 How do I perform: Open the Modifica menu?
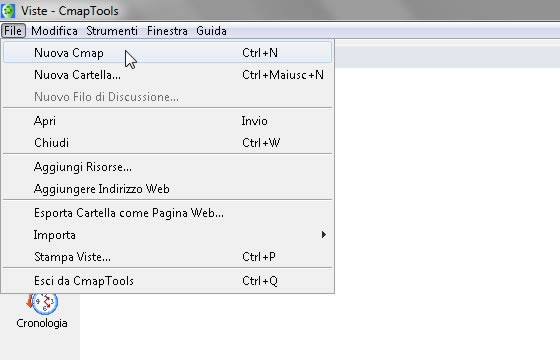pyautogui.click(x=54, y=31)
